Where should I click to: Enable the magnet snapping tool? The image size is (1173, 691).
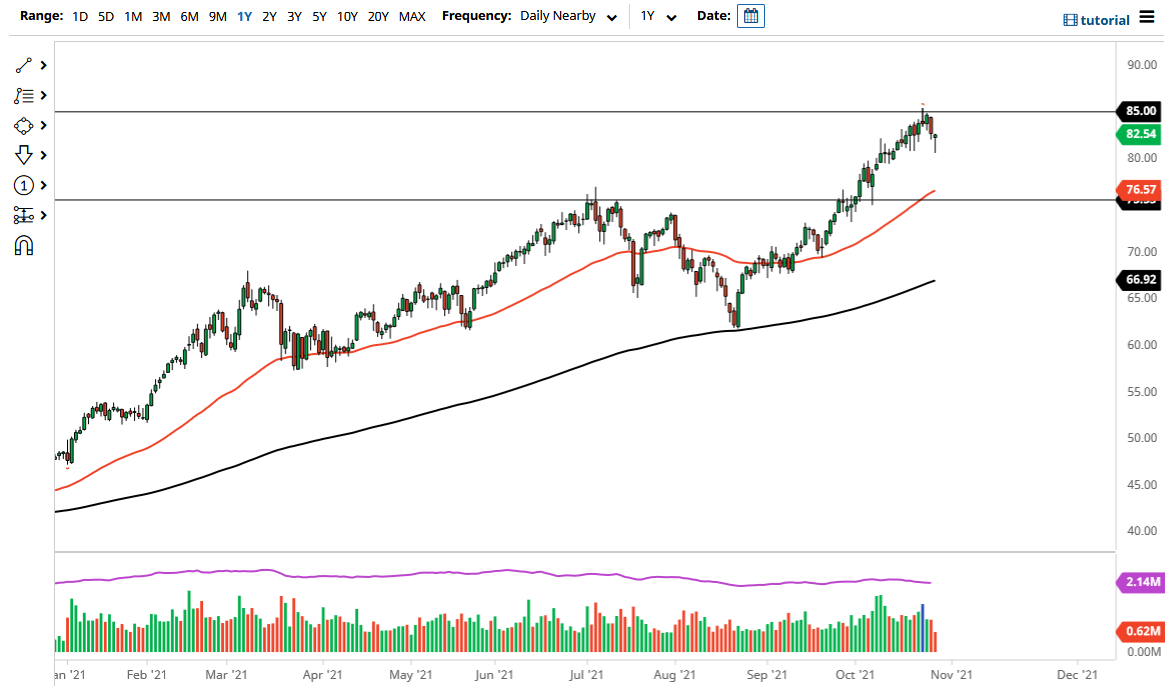(23, 245)
